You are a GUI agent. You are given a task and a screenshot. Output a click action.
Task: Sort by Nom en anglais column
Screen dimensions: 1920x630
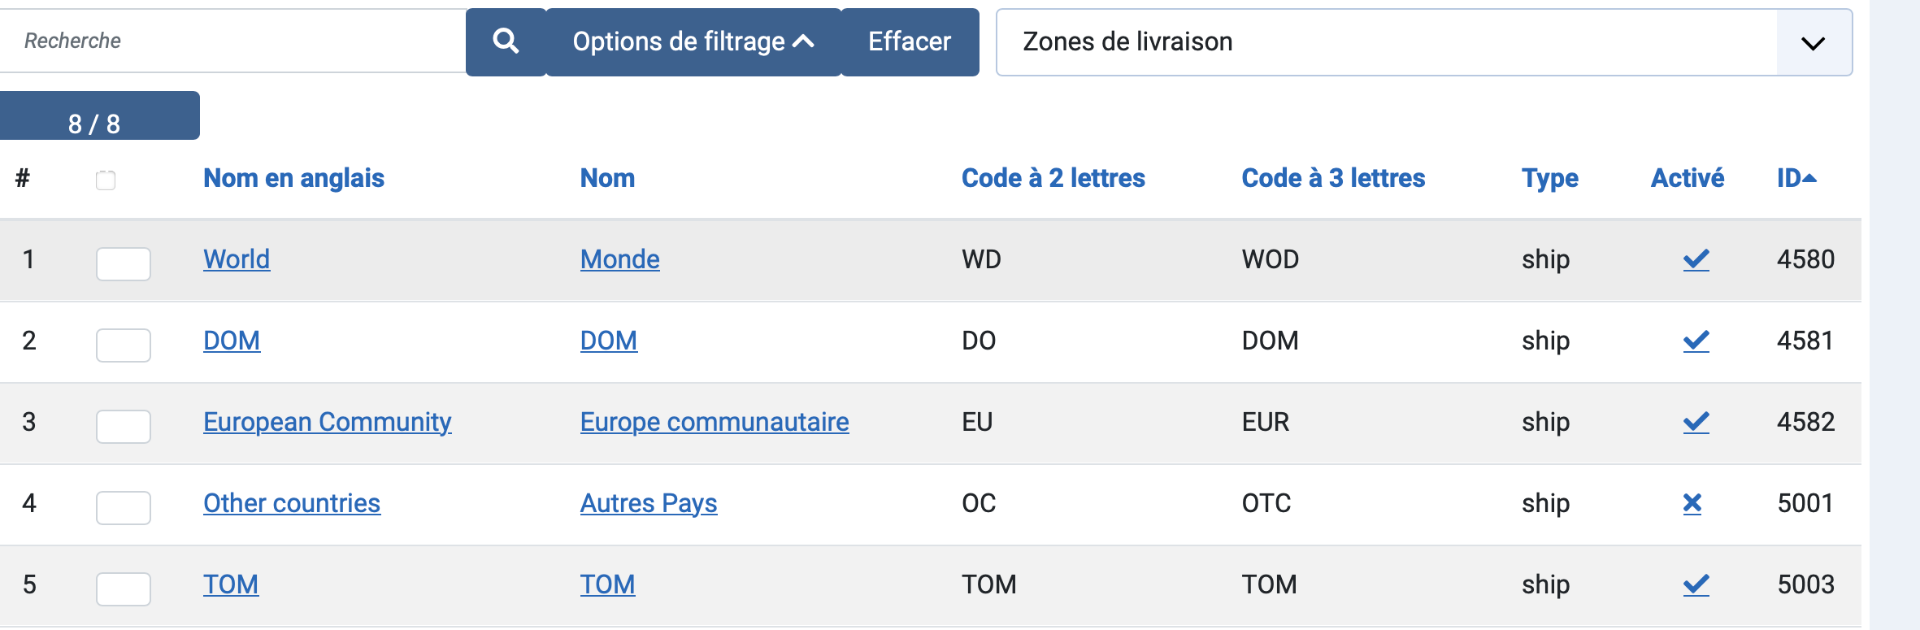(294, 178)
